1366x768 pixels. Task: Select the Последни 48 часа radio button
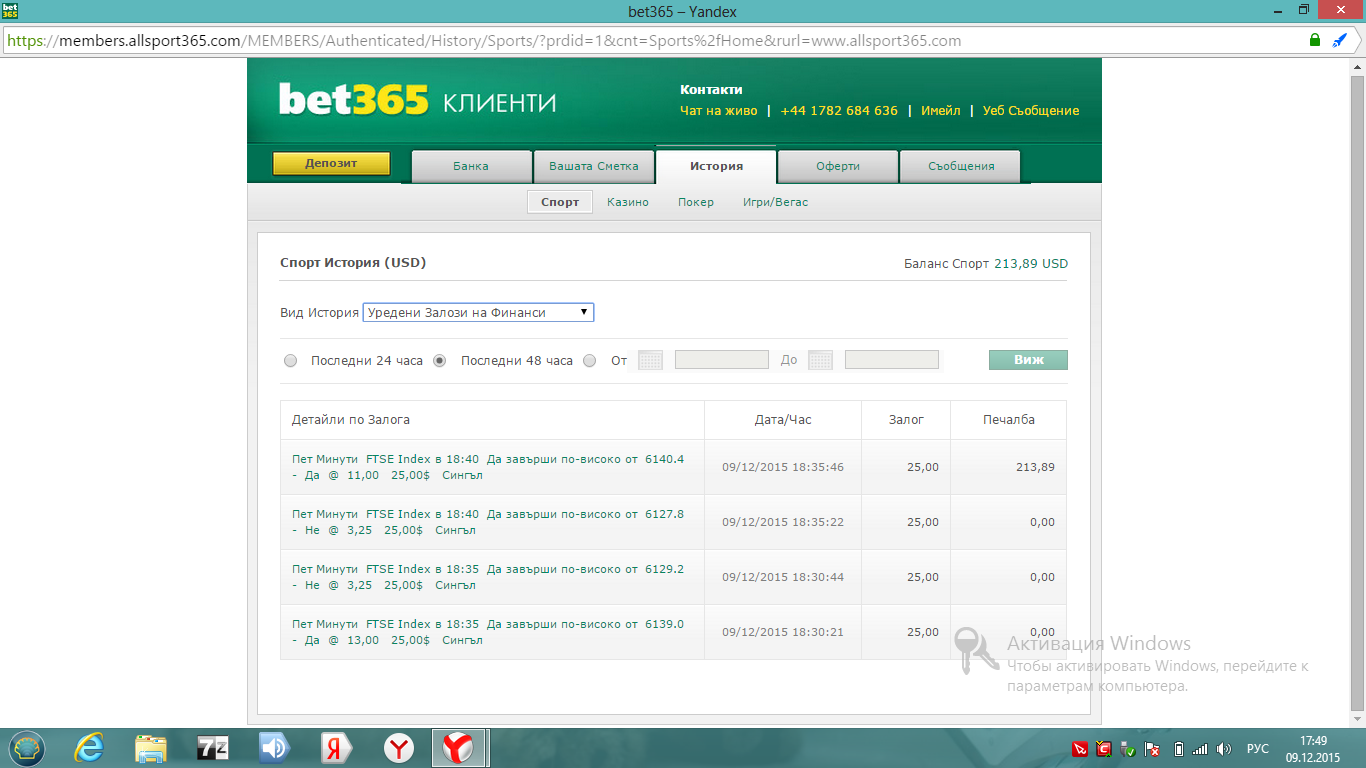(439, 361)
